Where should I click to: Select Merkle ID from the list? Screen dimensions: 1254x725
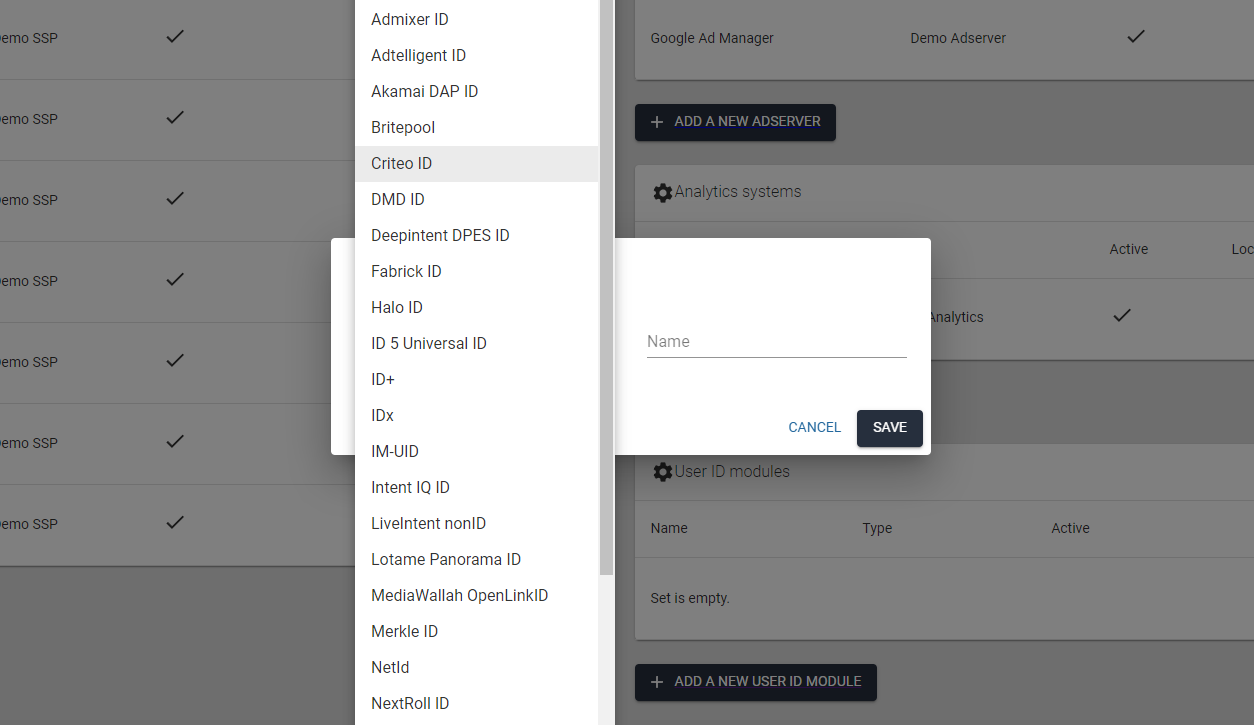coord(477,632)
